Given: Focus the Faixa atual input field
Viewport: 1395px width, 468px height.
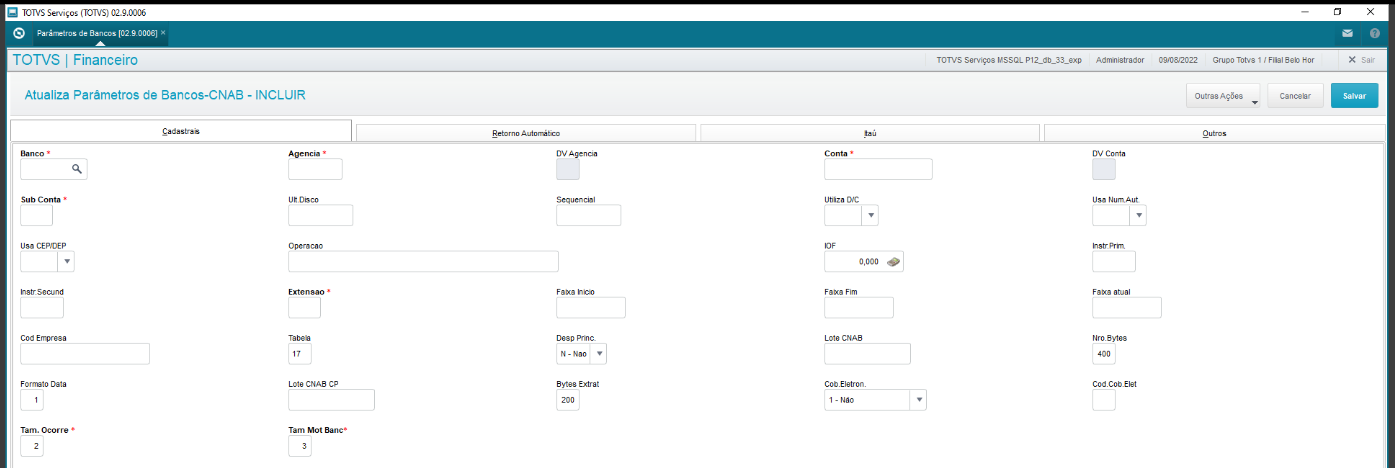Looking at the screenshot, I should pyautogui.click(x=1126, y=308).
